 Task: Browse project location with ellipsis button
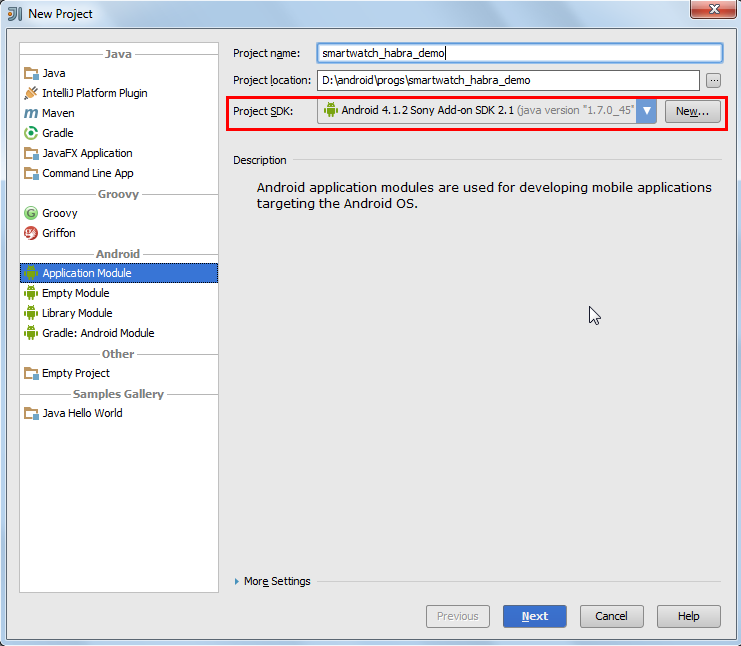(x=714, y=80)
